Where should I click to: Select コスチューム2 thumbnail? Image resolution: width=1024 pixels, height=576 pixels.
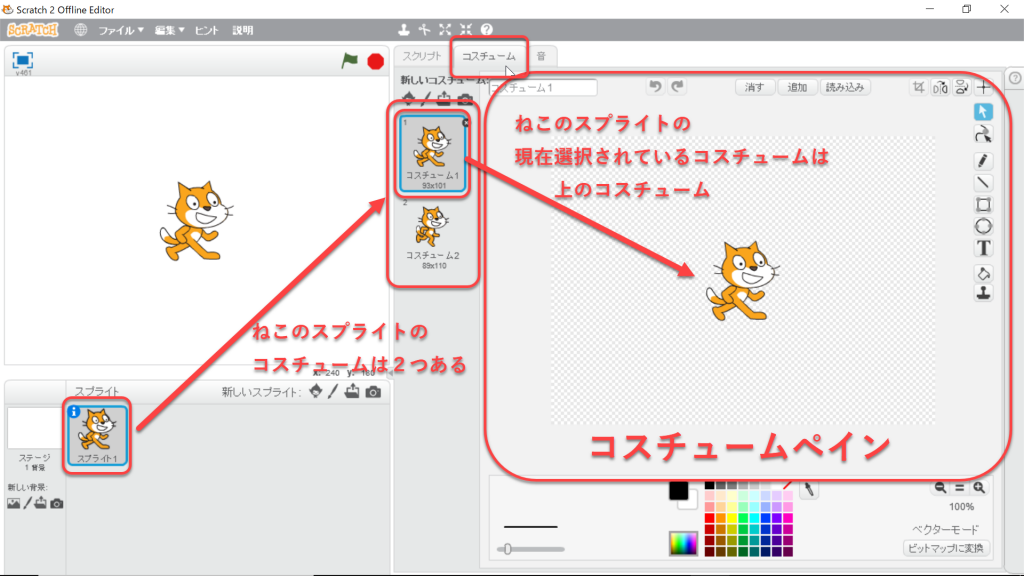click(432, 235)
